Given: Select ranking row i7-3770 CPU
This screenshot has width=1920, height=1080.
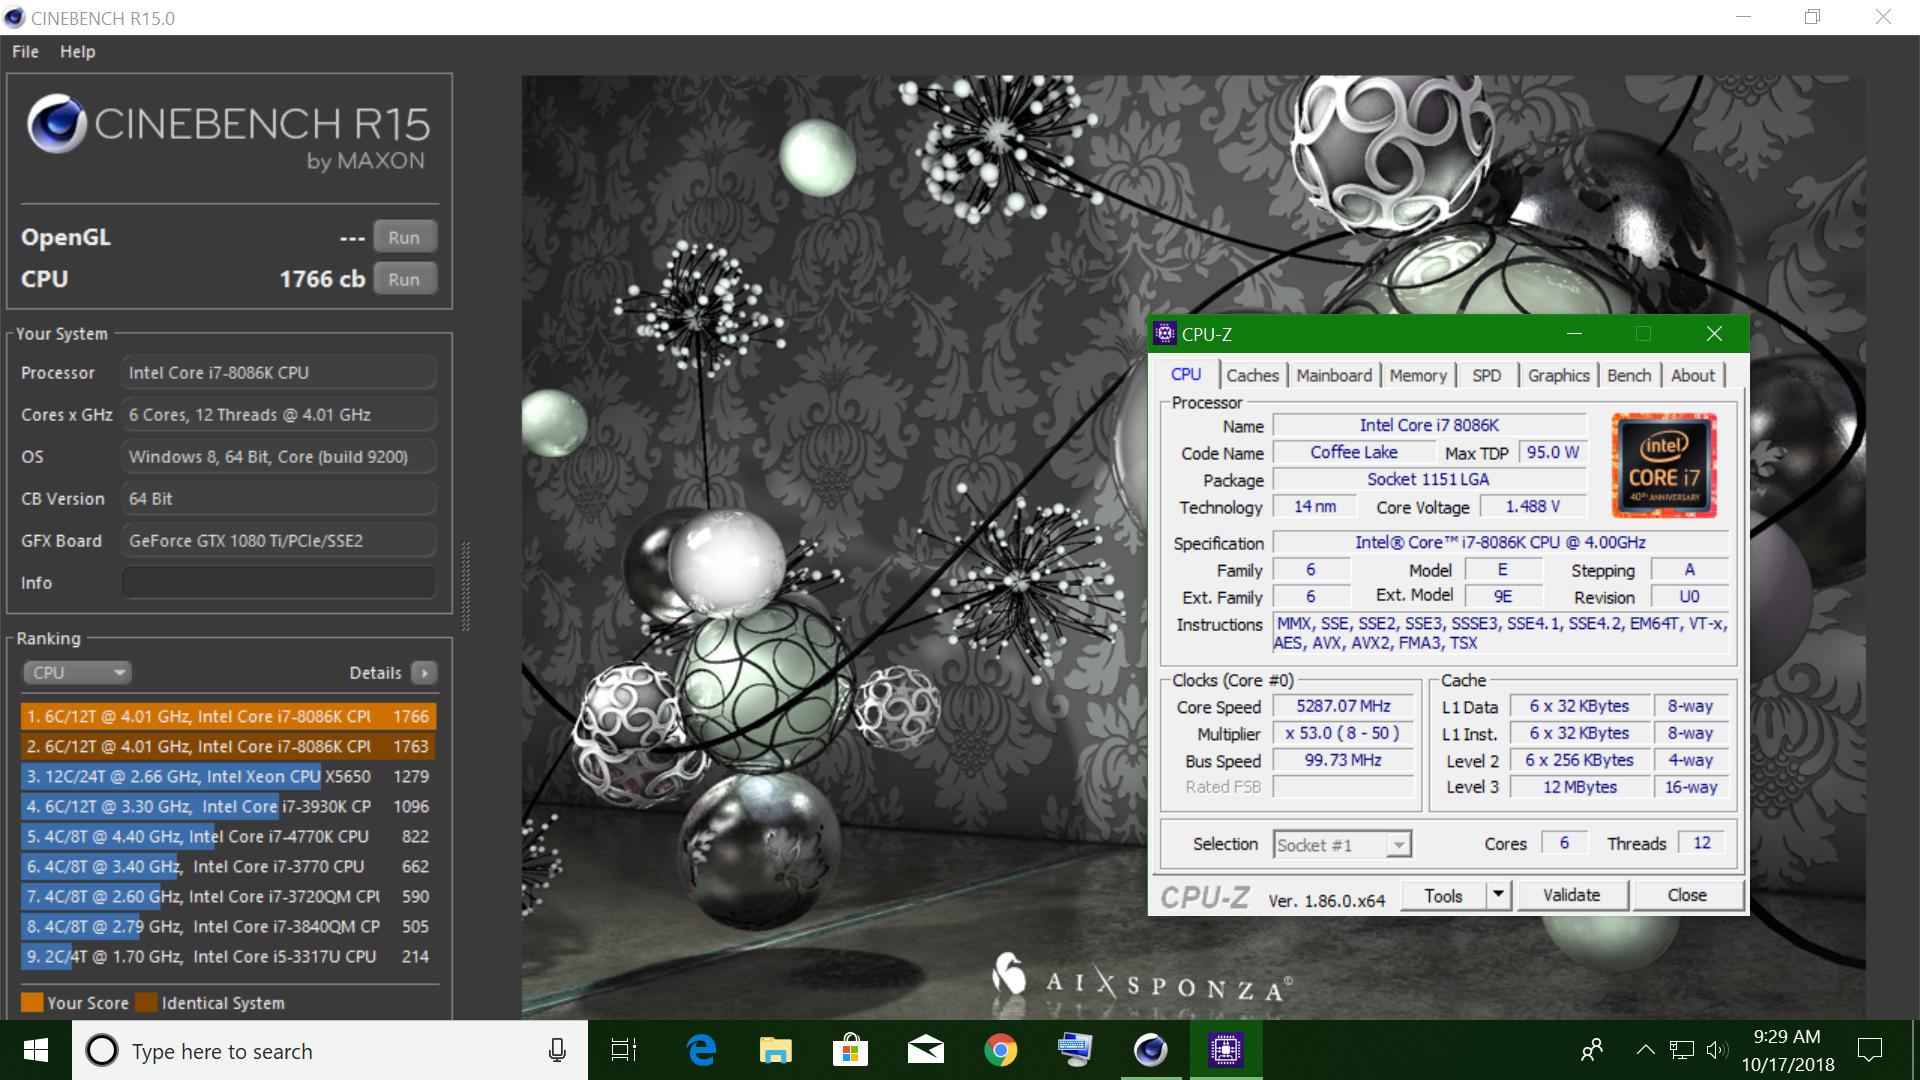Looking at the screenshot, I should pyautogui.click(x=228, y=866).
